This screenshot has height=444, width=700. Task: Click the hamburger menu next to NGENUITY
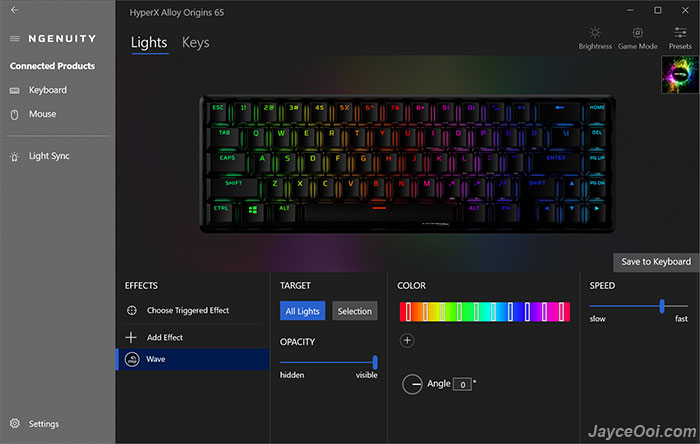coord(15,39)
